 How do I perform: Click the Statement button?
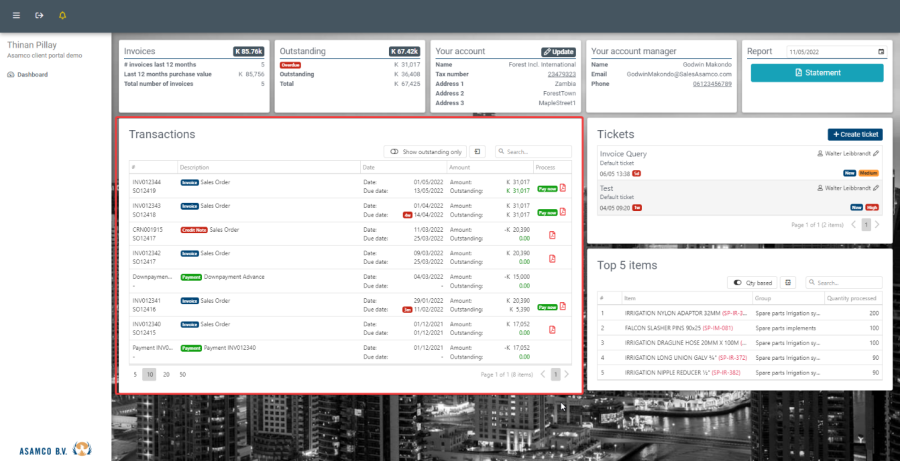[x=817, y=73]
